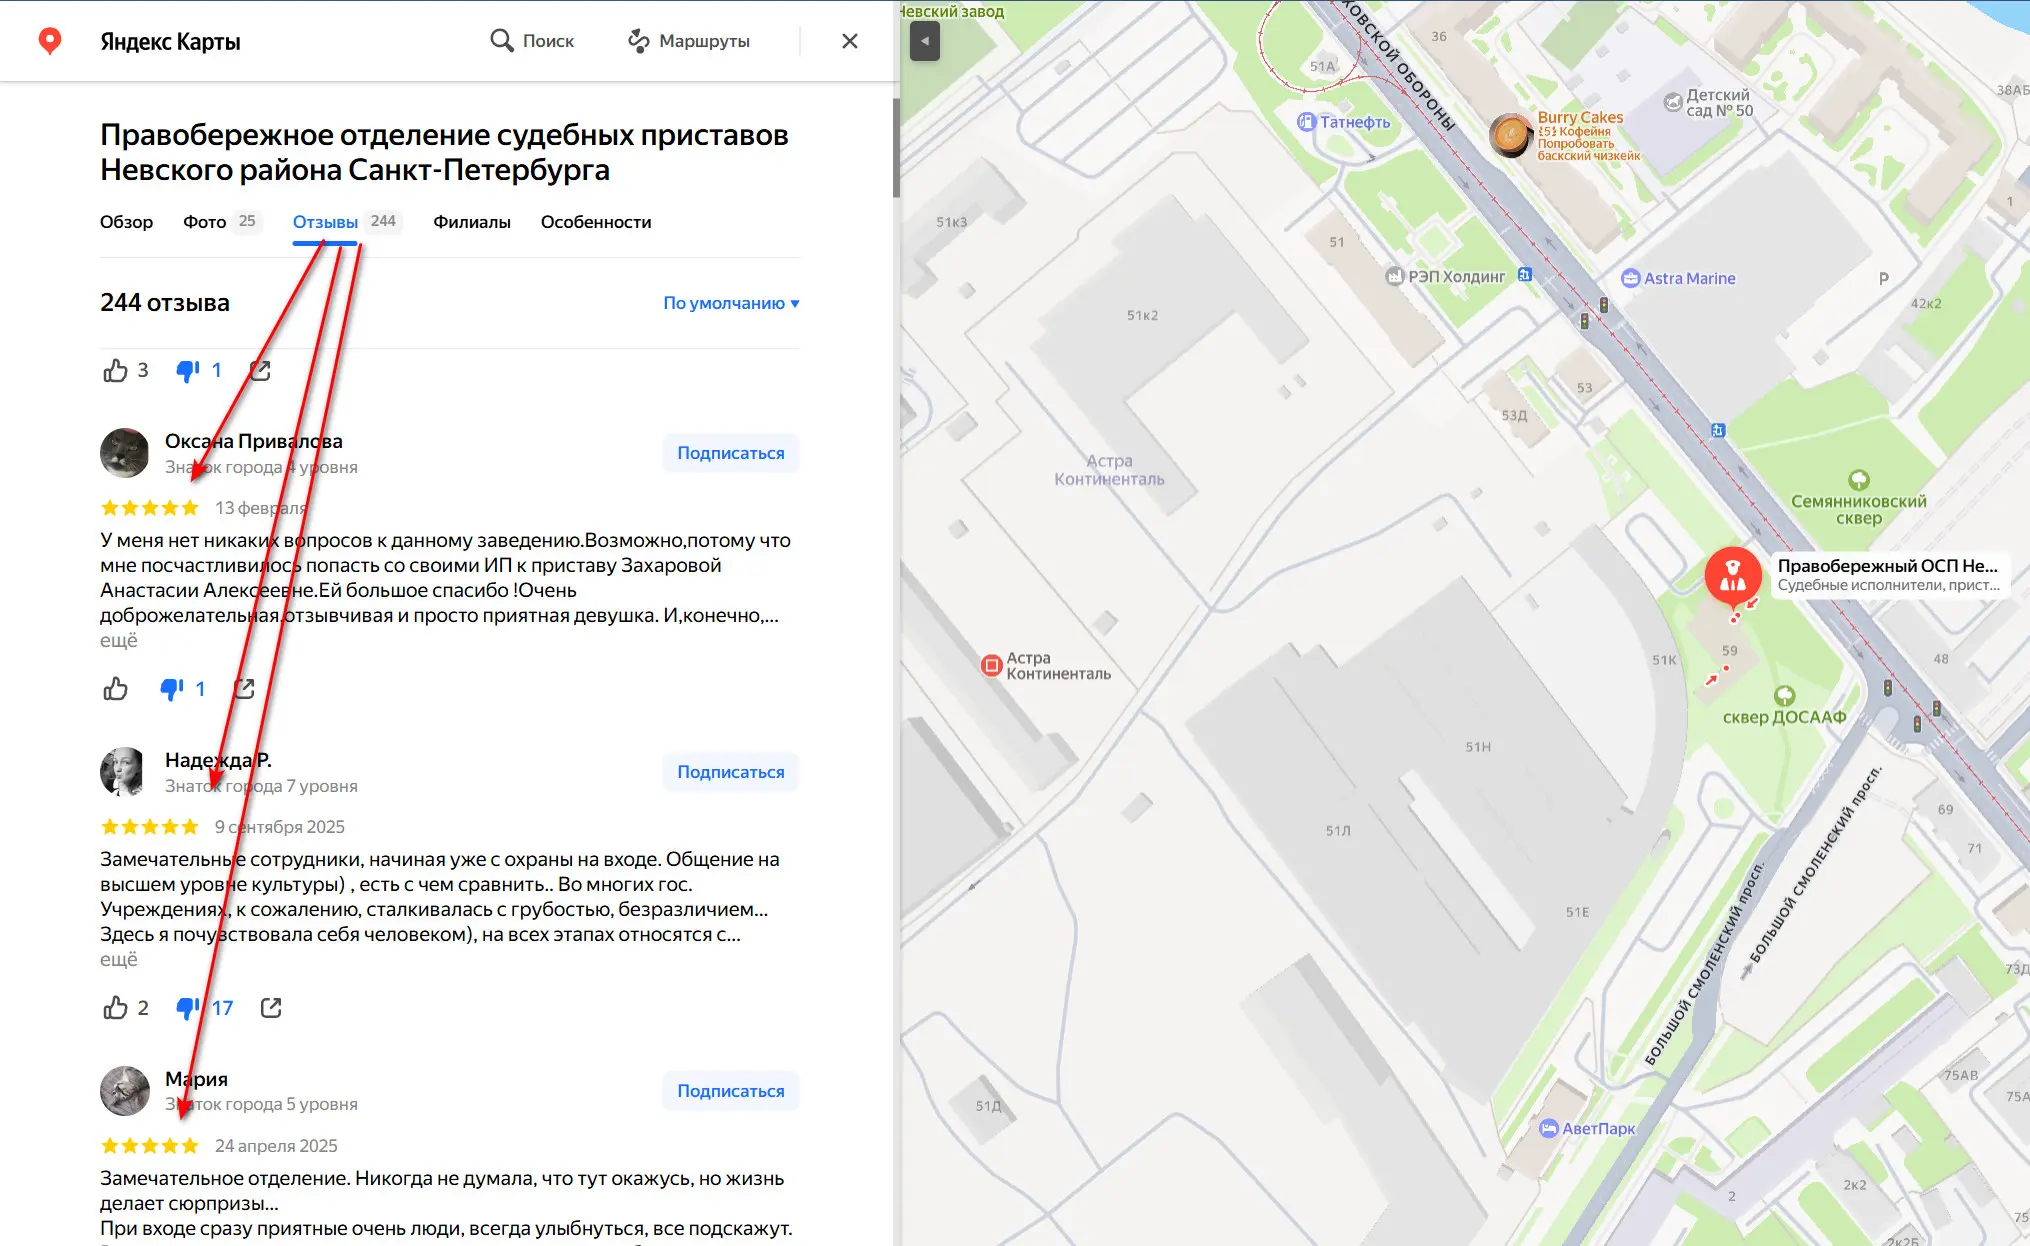Expand Оксана Привалова's review with ещё

pos(118,641)
